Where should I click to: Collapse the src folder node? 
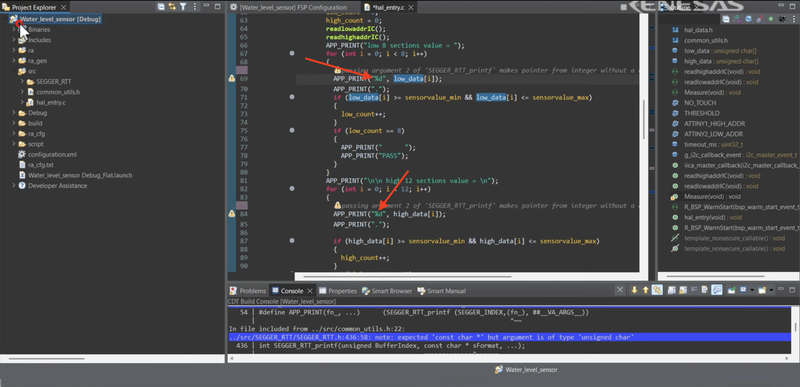(x=14, y=71)
